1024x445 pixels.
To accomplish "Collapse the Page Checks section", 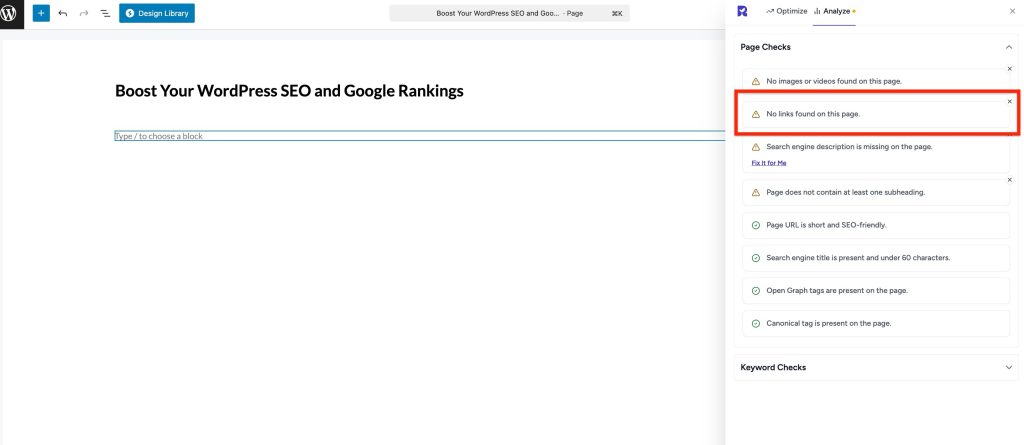I will 1008,47.
